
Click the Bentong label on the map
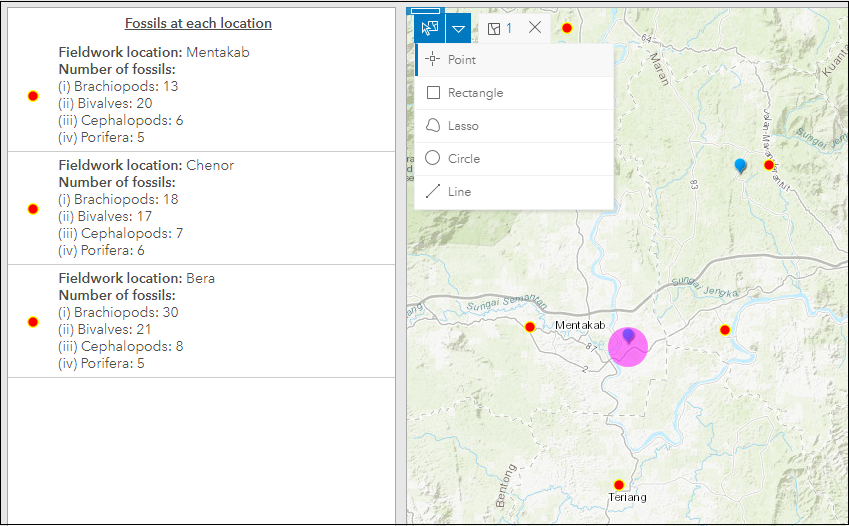(506, 486)
